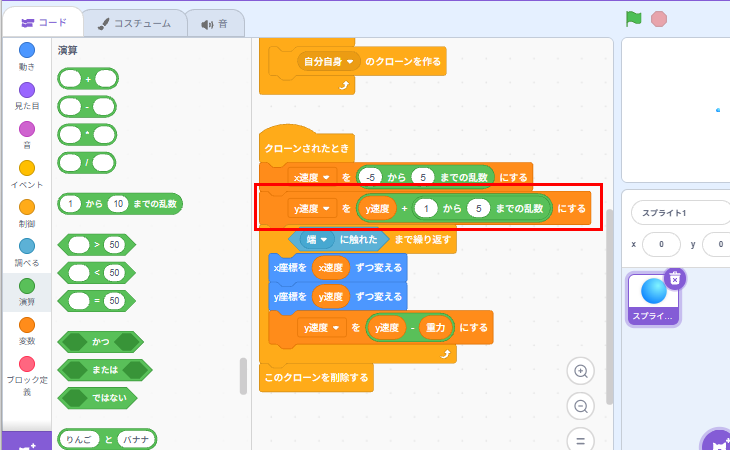The height and width of the screenshot is (450, 730).
Task: Select the 動き blue category circle
Action: coord(27,50)
